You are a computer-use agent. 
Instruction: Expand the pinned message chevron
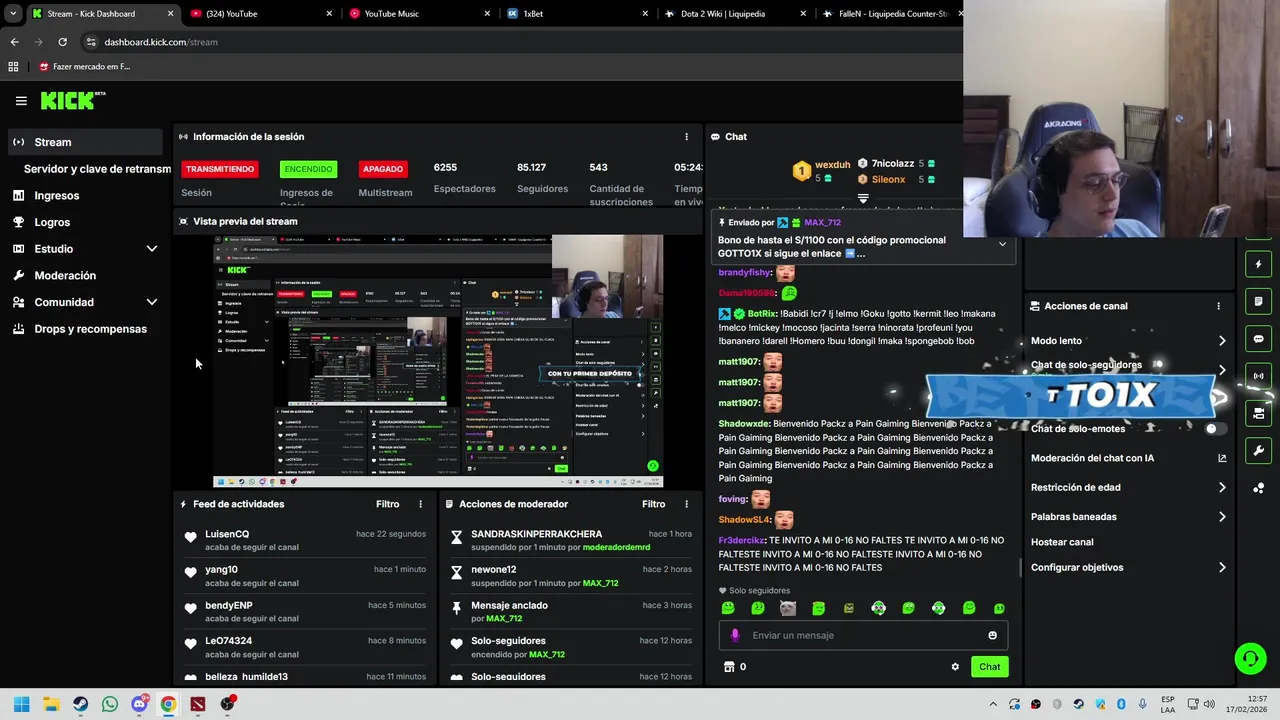[1002, 244]
